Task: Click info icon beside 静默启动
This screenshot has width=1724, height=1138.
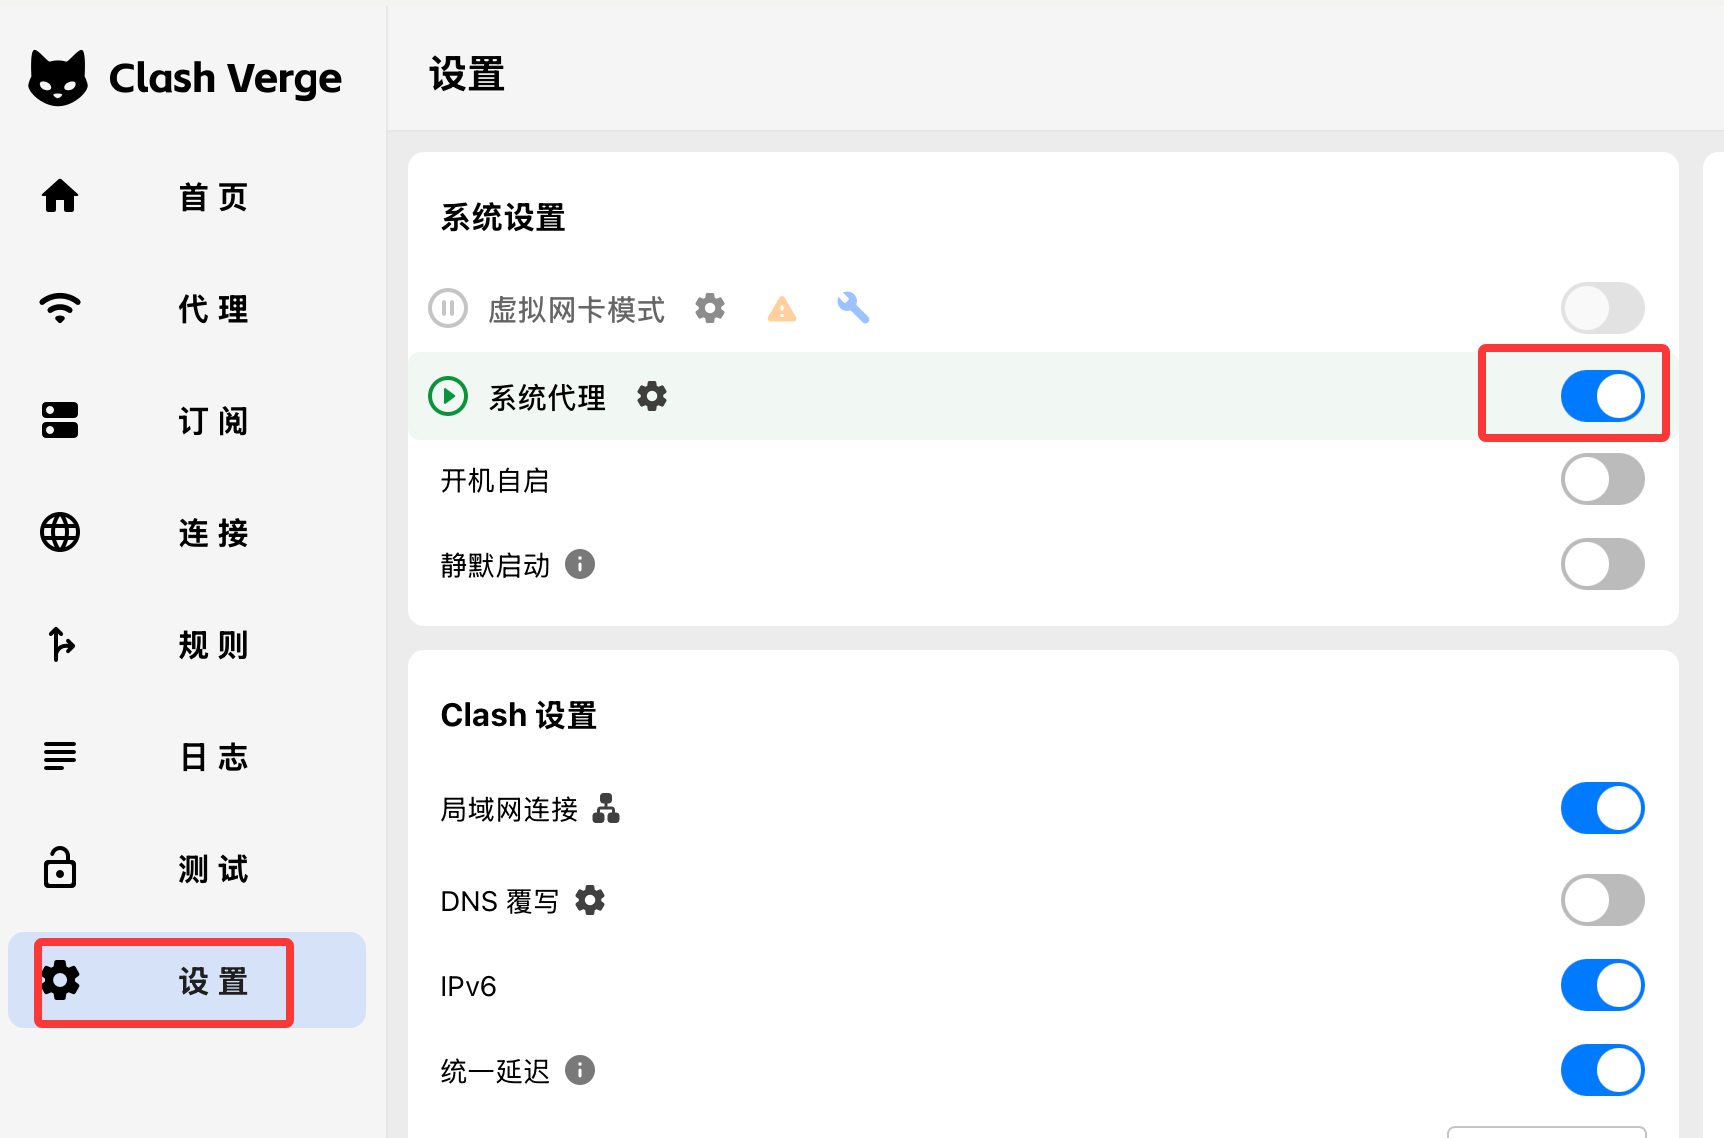Action: coord(580,565)
